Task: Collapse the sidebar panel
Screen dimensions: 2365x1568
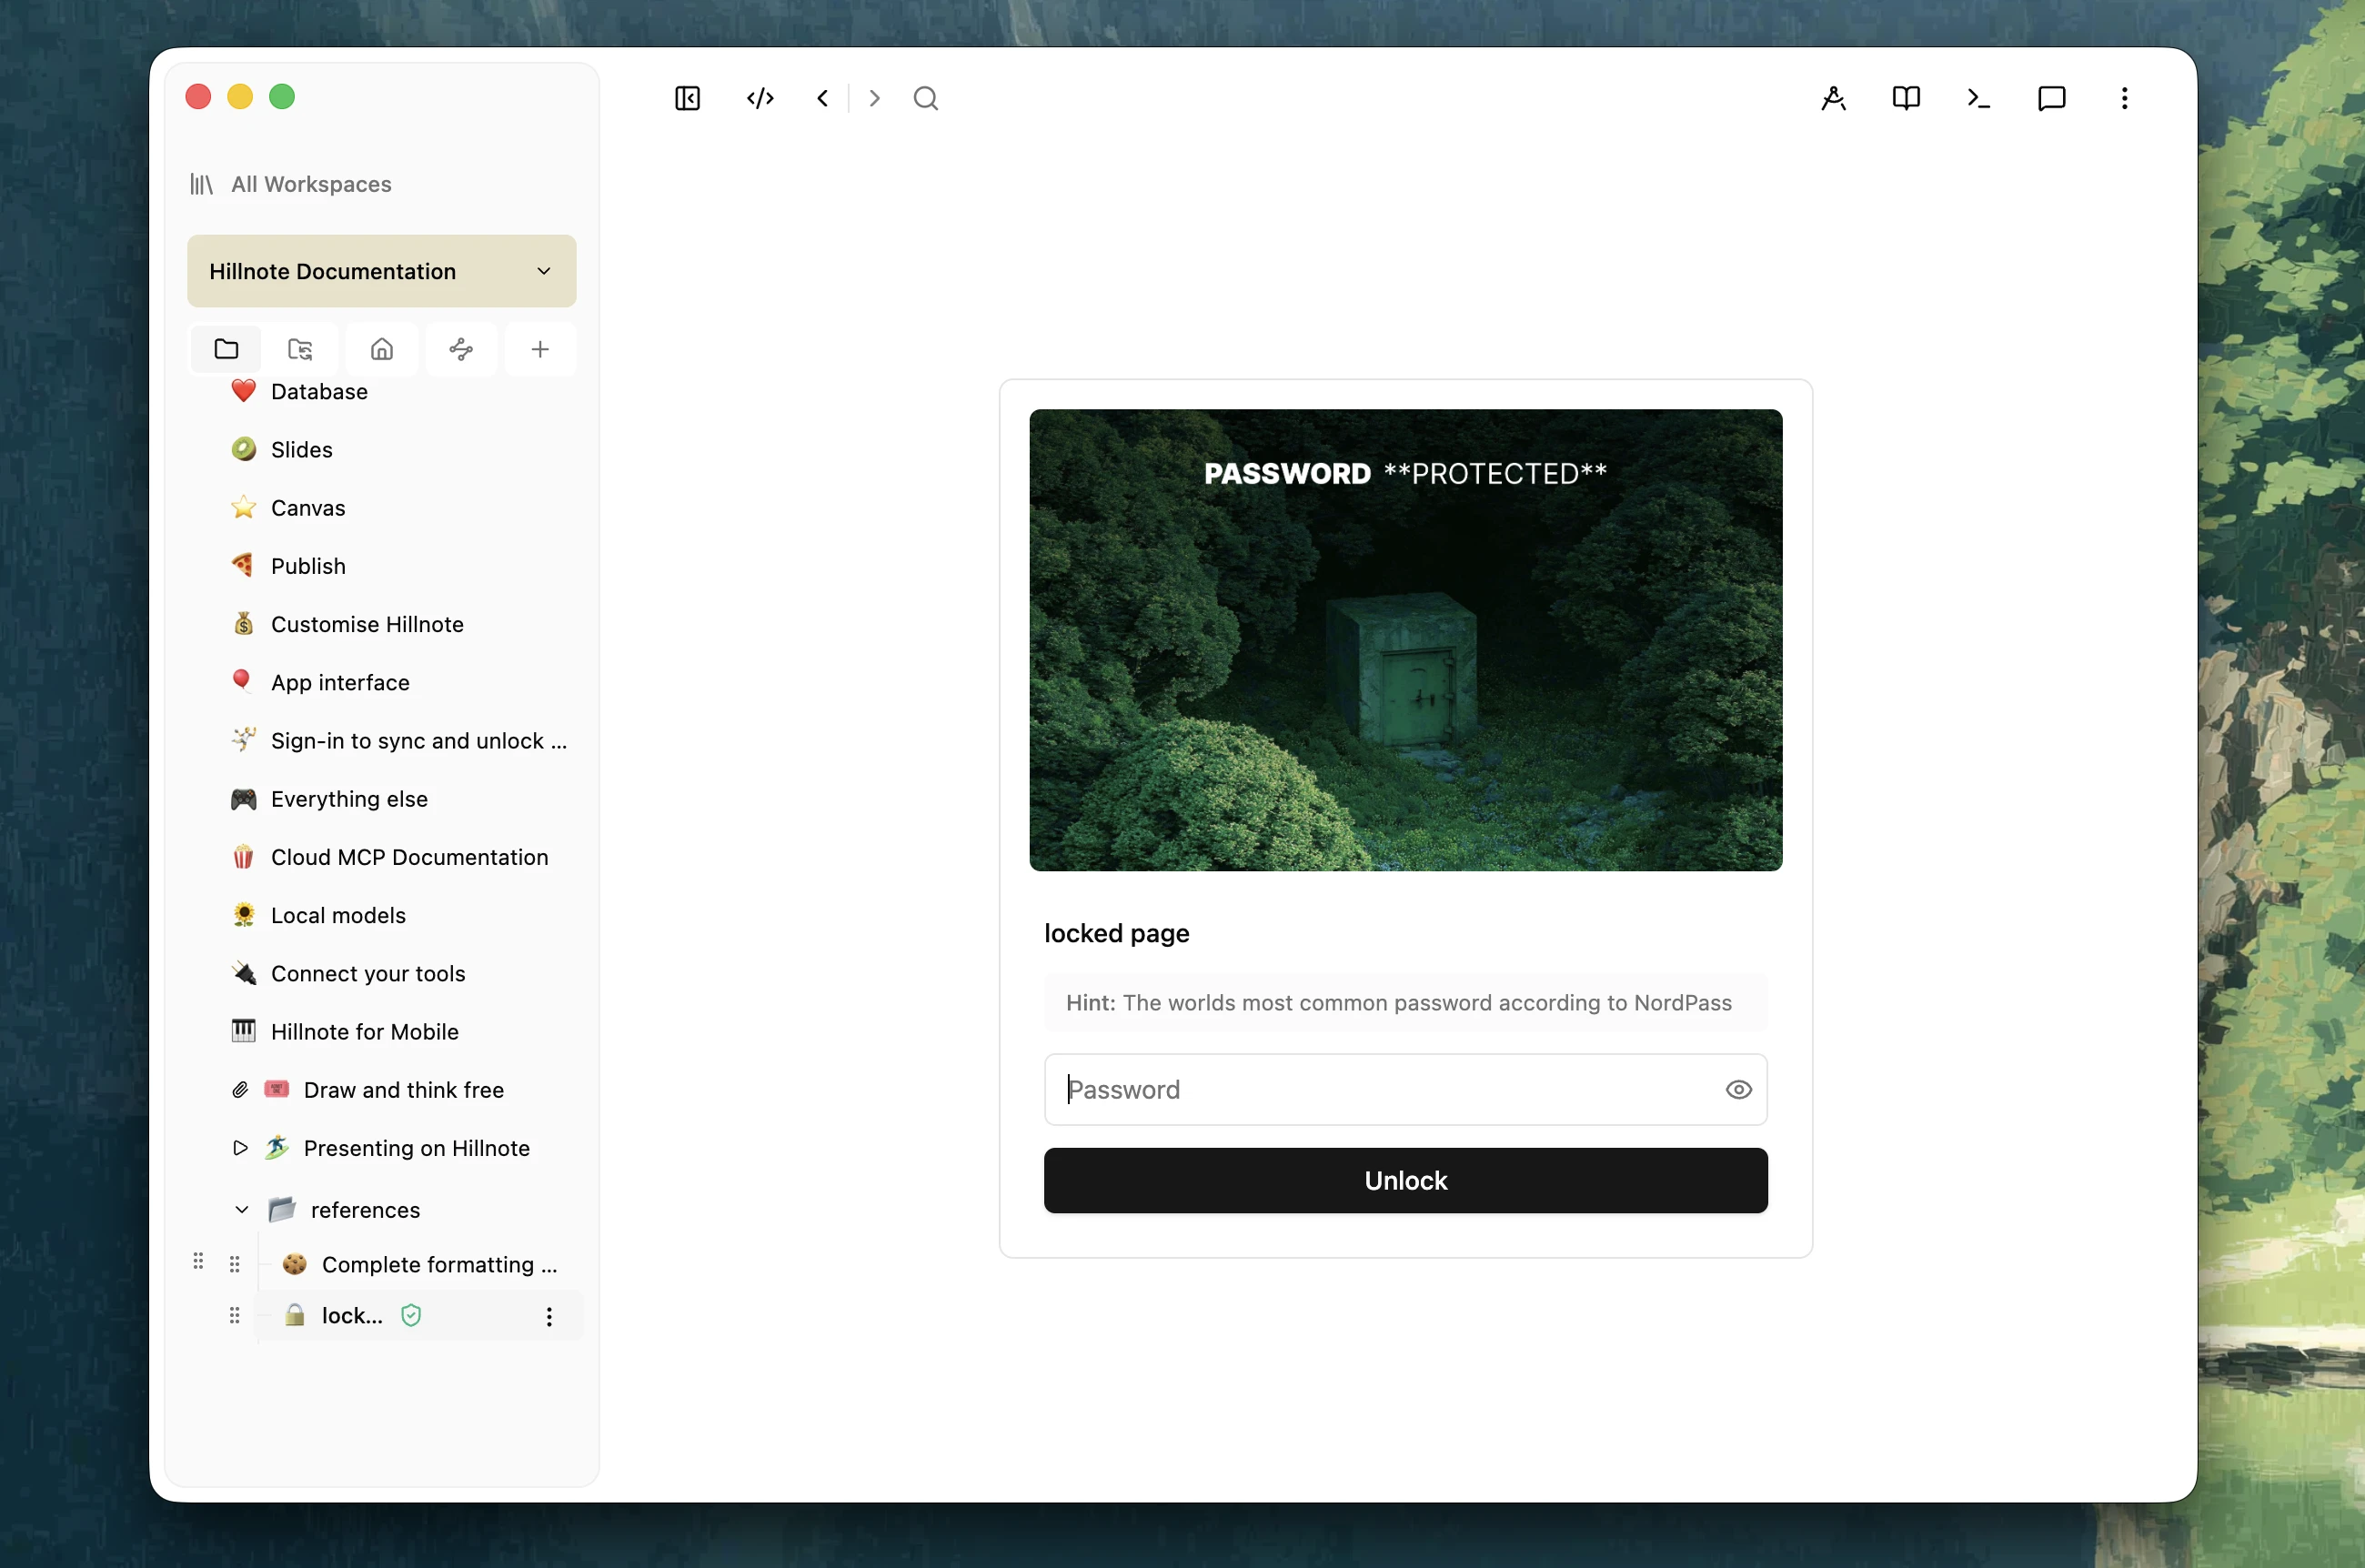Action: coord(688,98)
